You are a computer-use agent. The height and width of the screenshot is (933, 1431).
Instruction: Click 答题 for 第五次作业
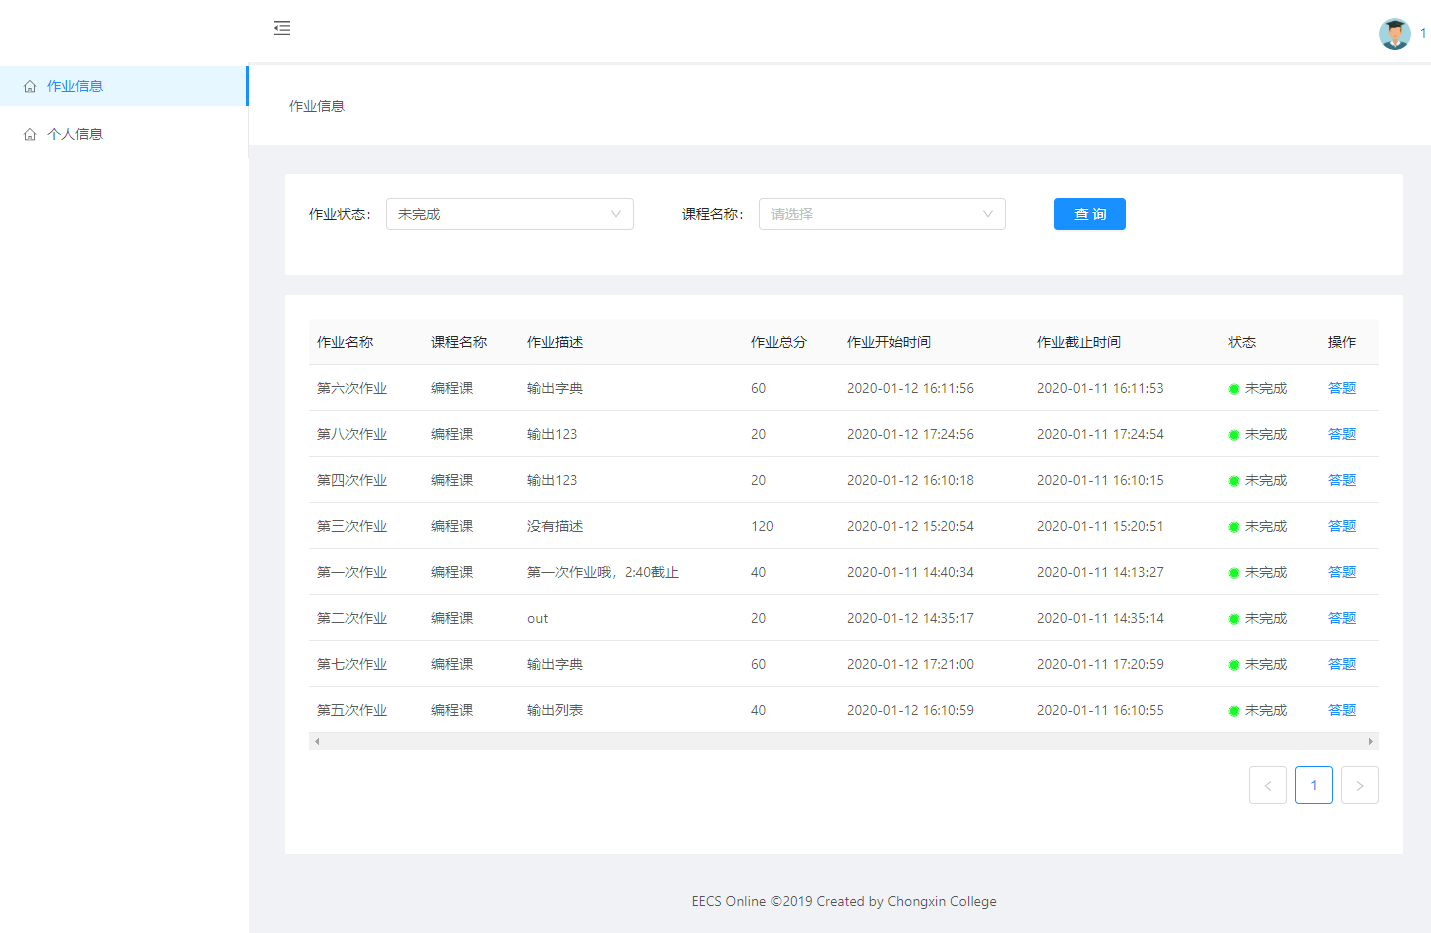pos(1342,710)
